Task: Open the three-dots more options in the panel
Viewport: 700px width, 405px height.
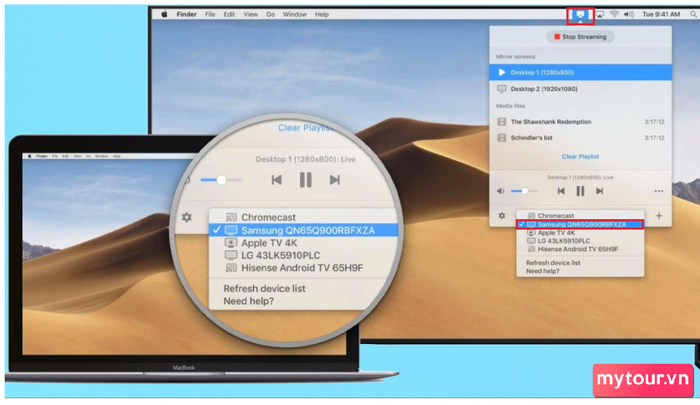Action: tap(658, 191)
